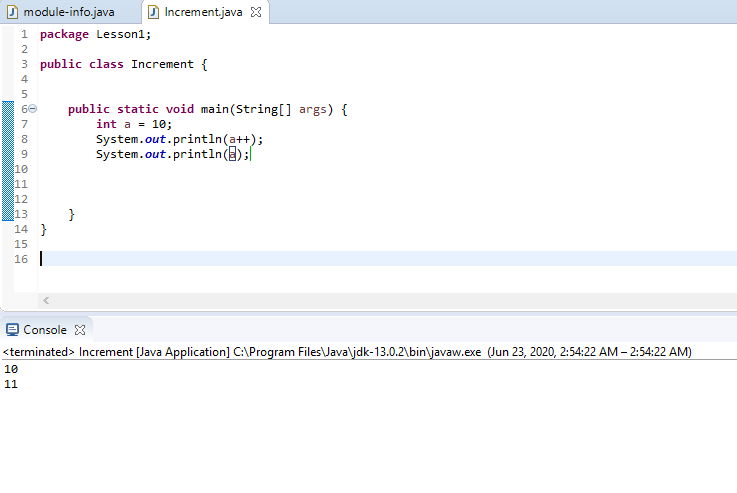Click the closing brace on line 14
This screenshot has width=737, height=493.
pyautogui.click(x=44, y=229)
